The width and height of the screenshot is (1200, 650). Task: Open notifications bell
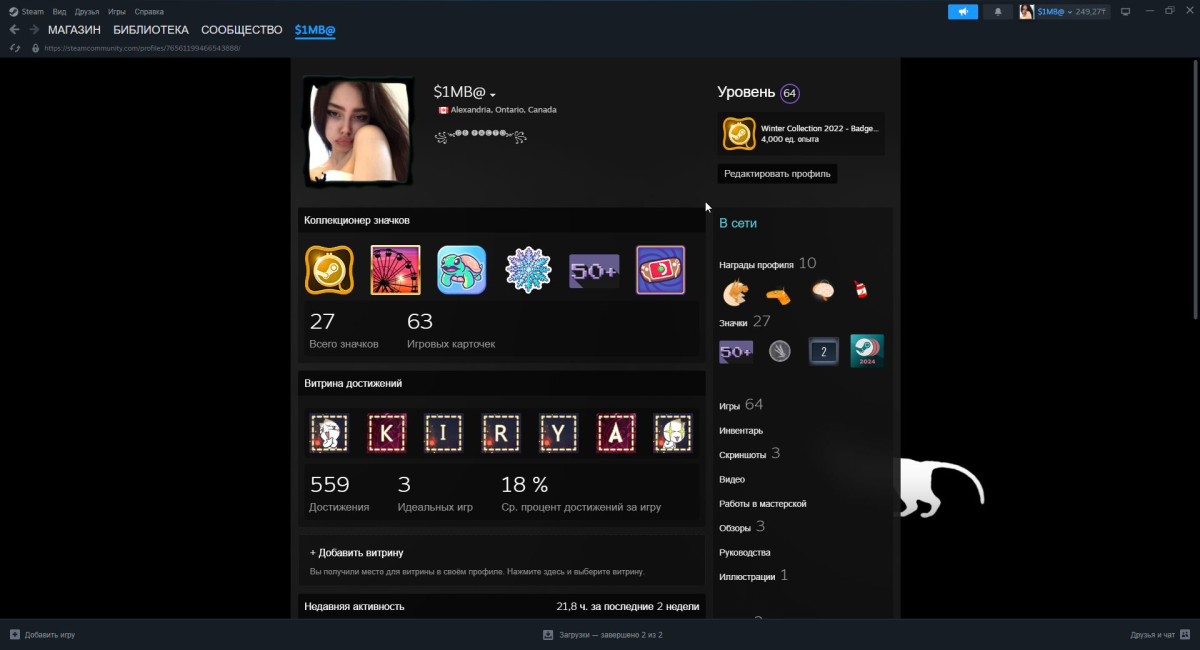click(997, 12)
